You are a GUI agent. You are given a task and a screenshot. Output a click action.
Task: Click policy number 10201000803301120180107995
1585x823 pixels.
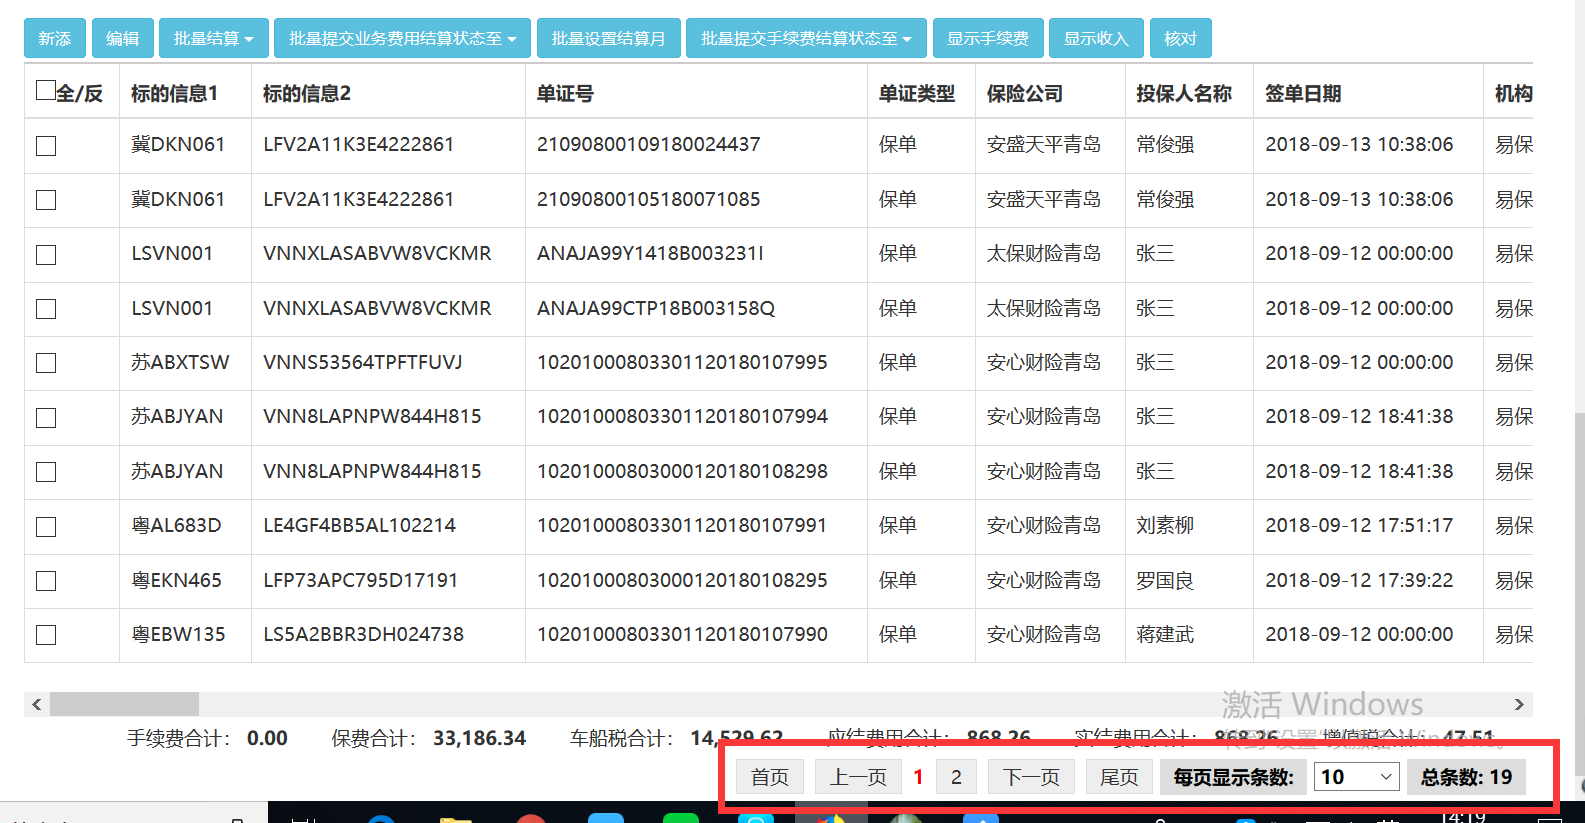tap(682, 362)
